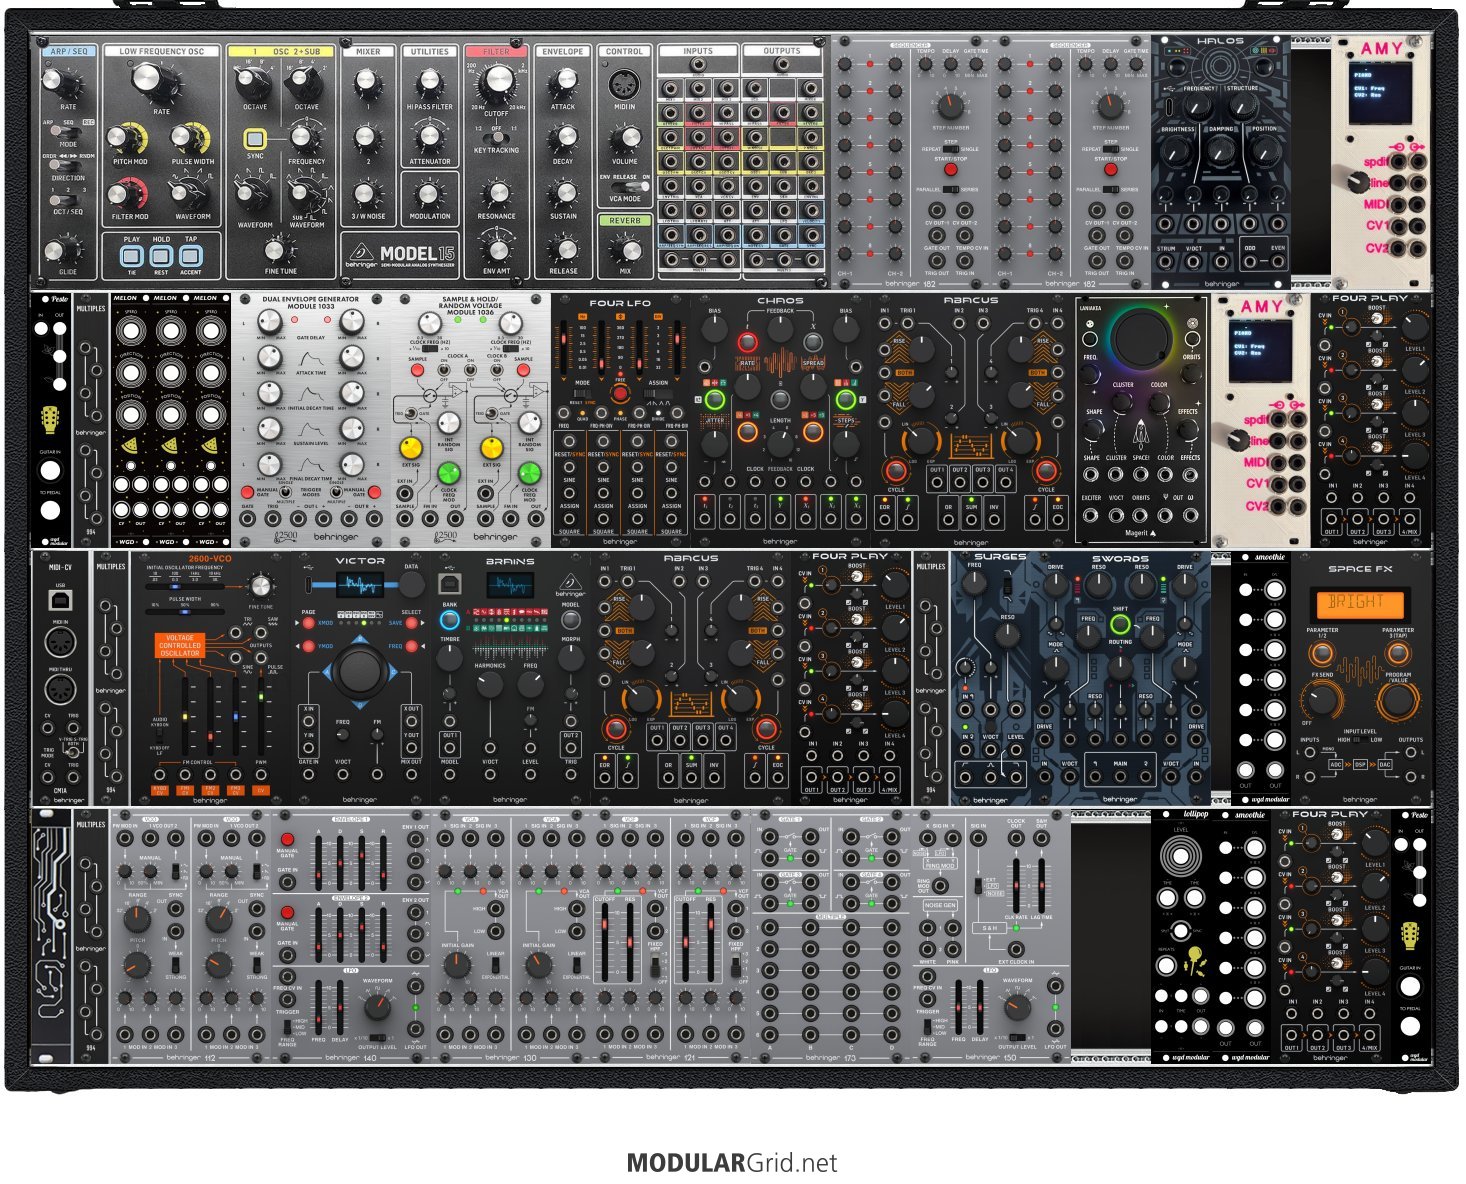Click the Behringer triangle logo on Brains
The width and height of the screenshot is (1466, 1184).
pos(570,583)
